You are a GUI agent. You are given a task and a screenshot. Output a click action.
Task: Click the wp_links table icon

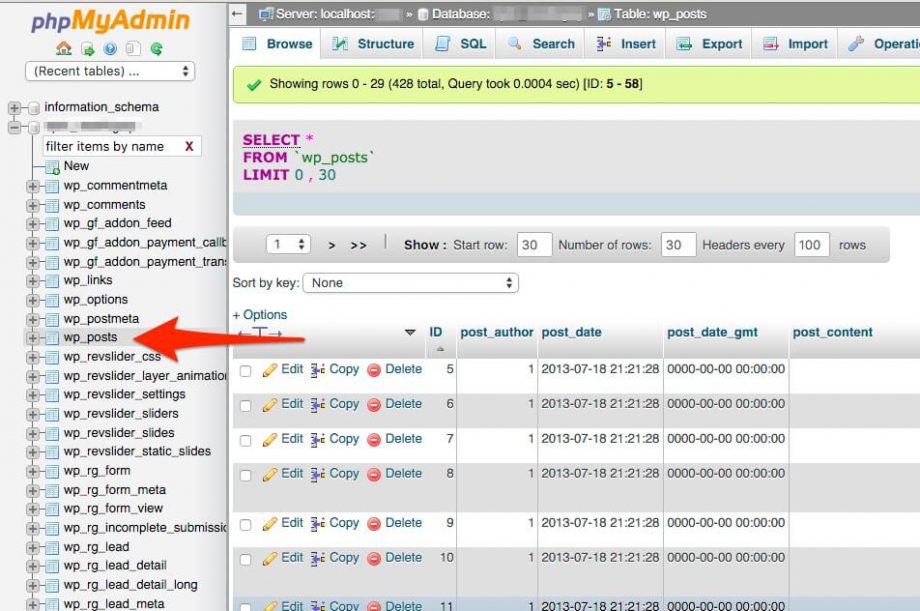(x=52, y=281)
